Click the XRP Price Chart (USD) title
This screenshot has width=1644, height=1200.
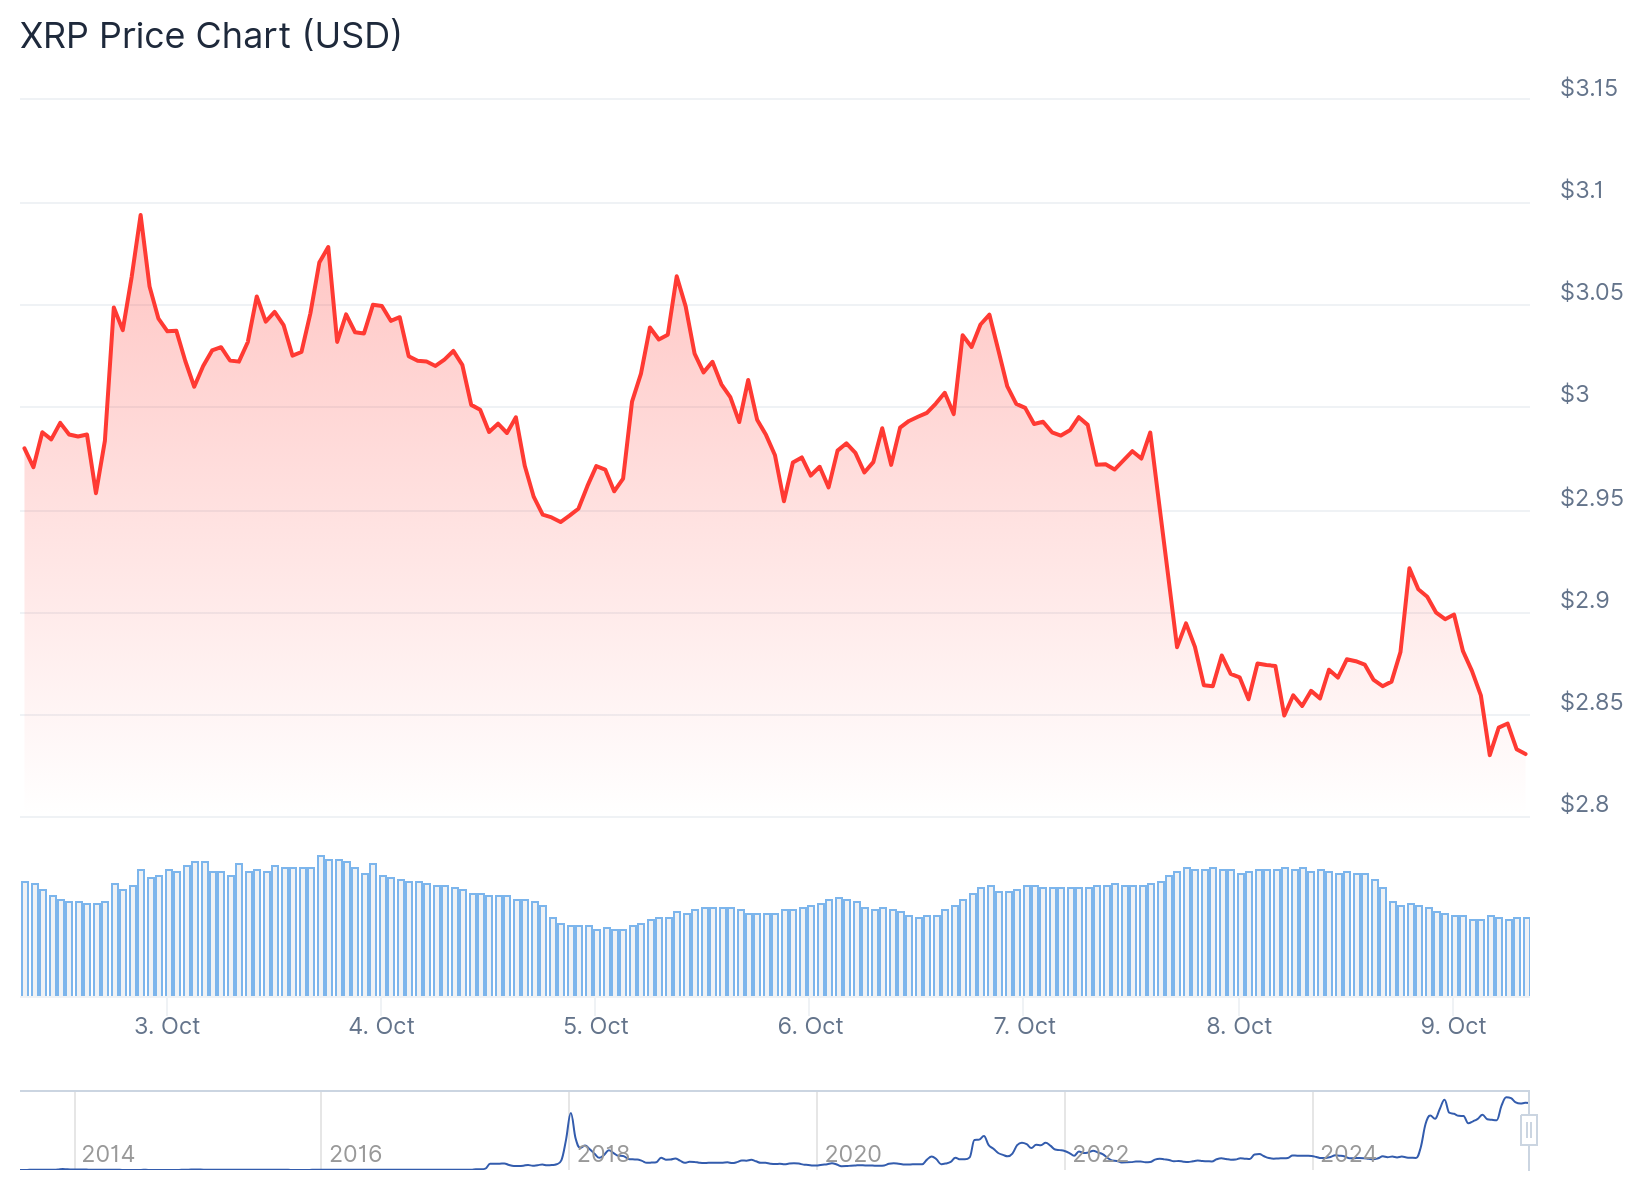211,36
